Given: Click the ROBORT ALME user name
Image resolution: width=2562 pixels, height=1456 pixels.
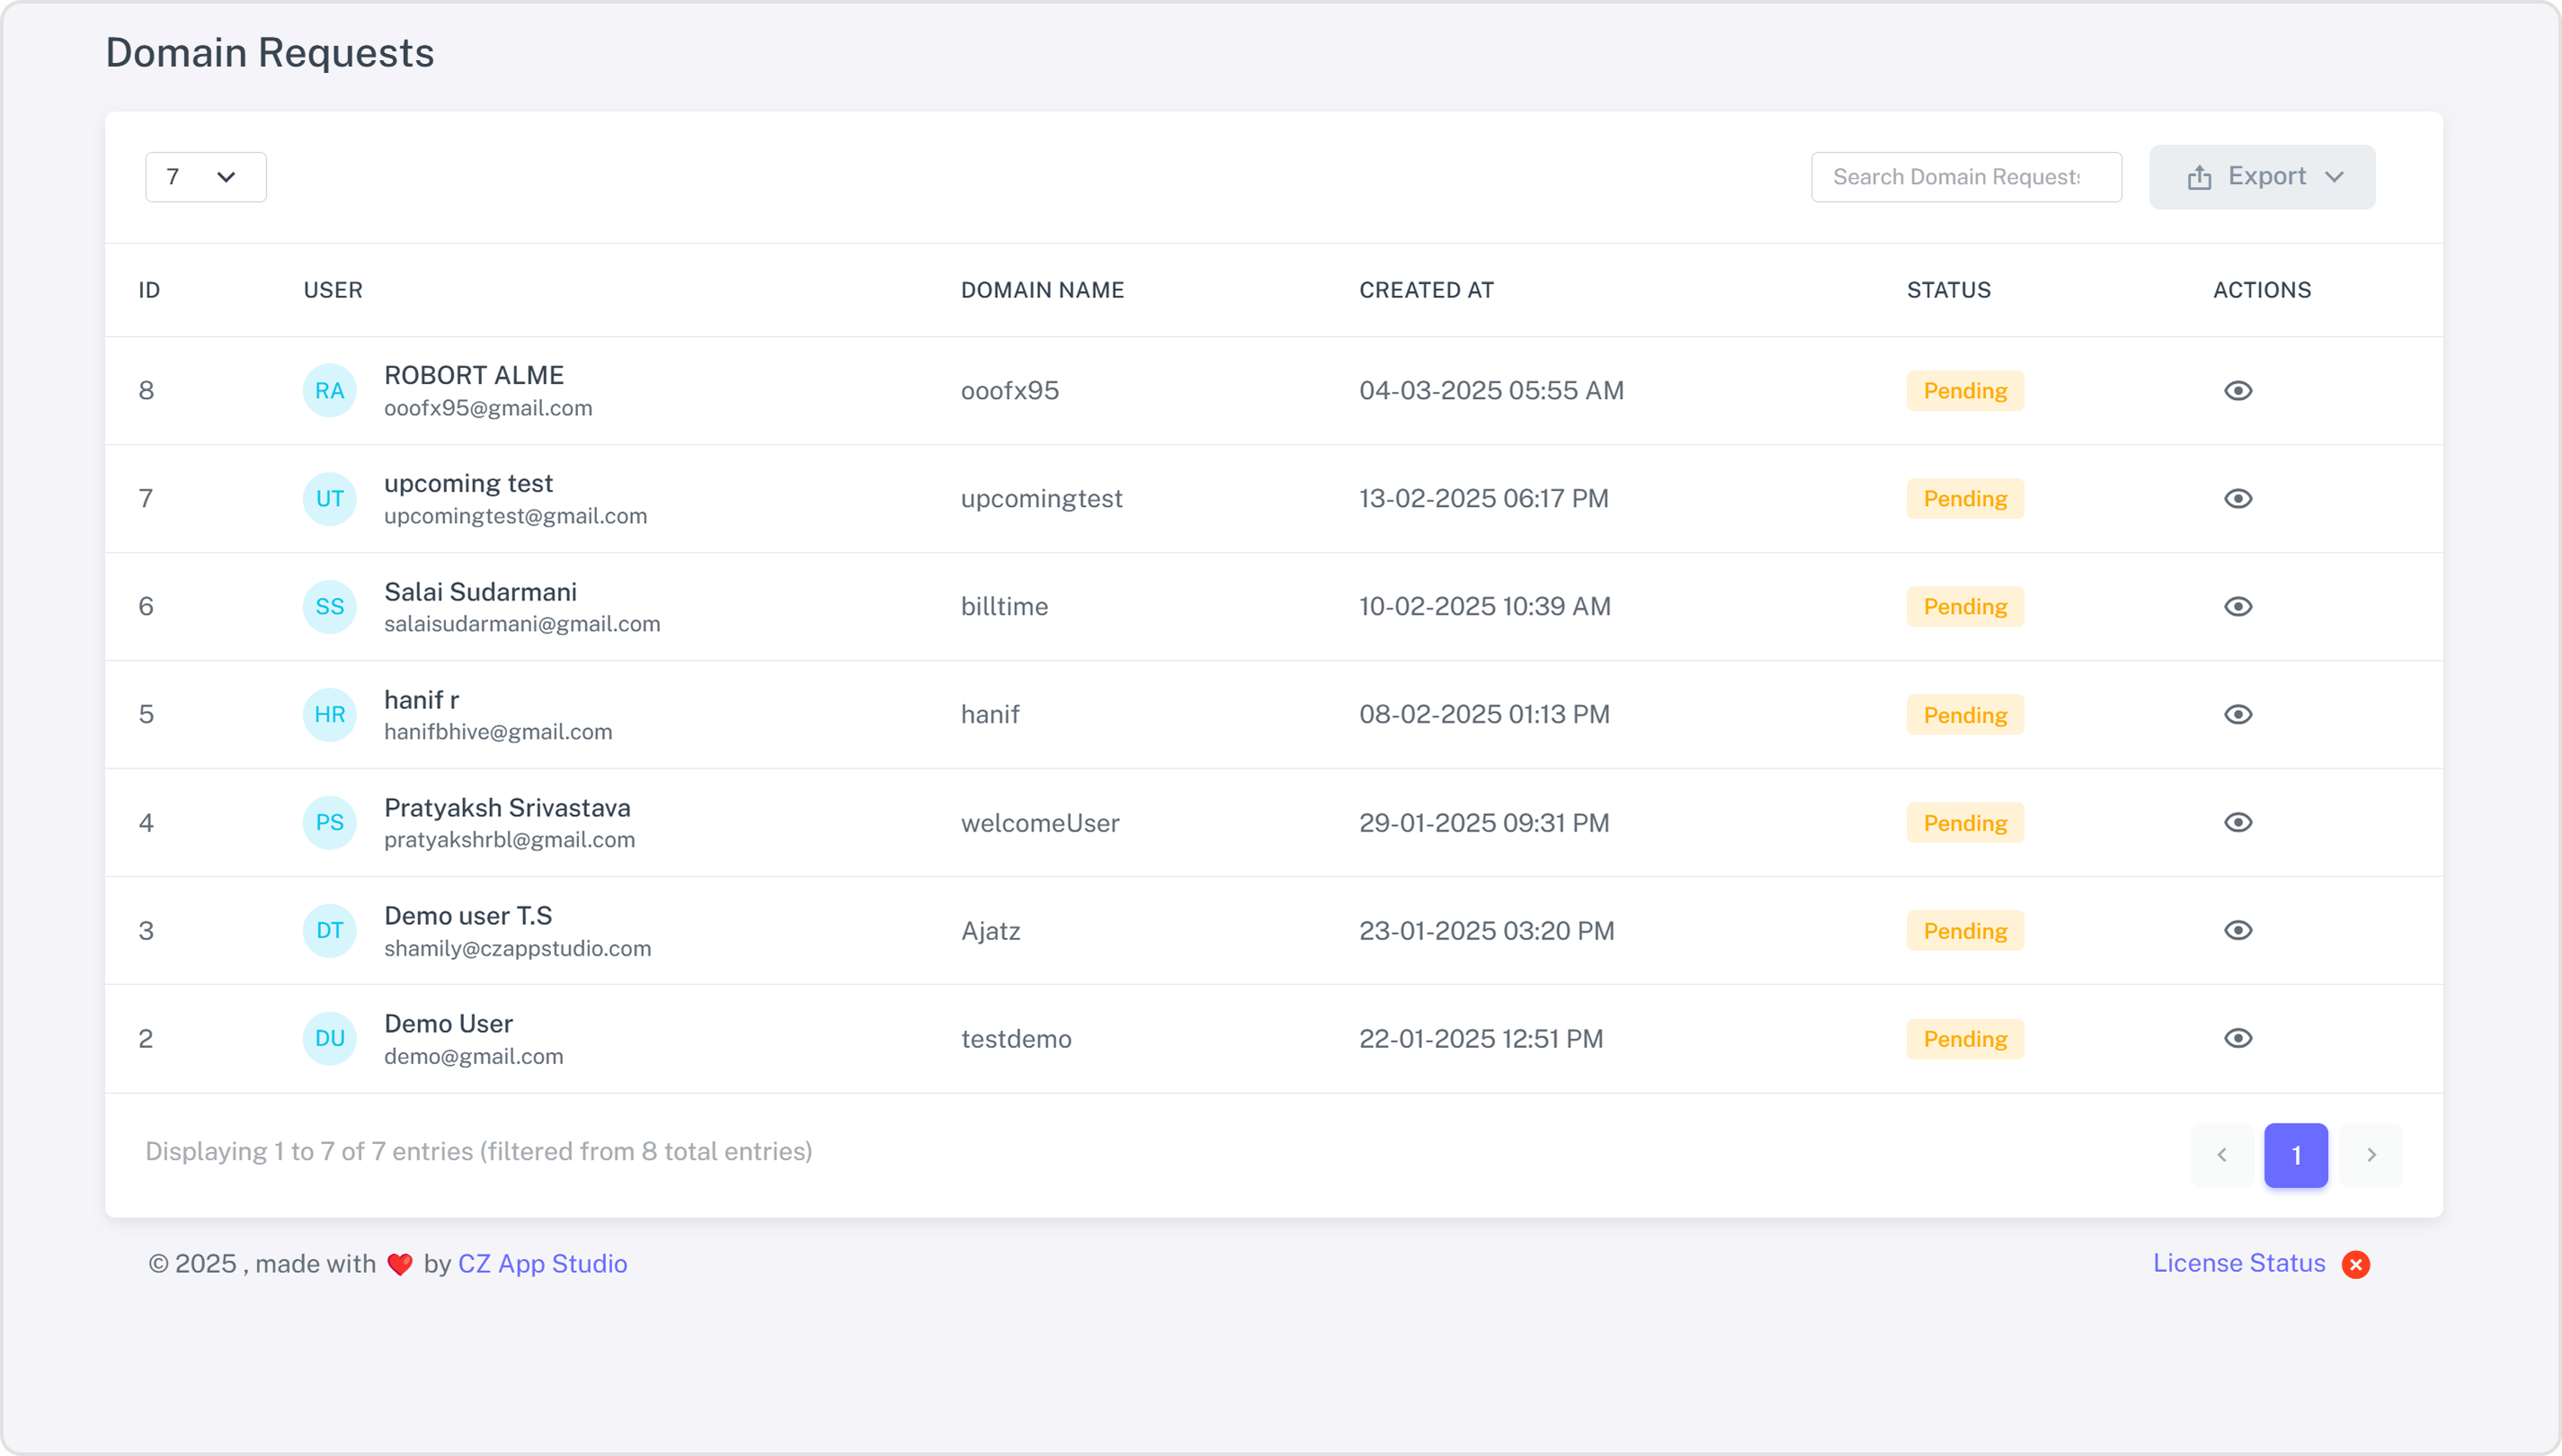Looking at the screenshot, I should tap(474, 375).
